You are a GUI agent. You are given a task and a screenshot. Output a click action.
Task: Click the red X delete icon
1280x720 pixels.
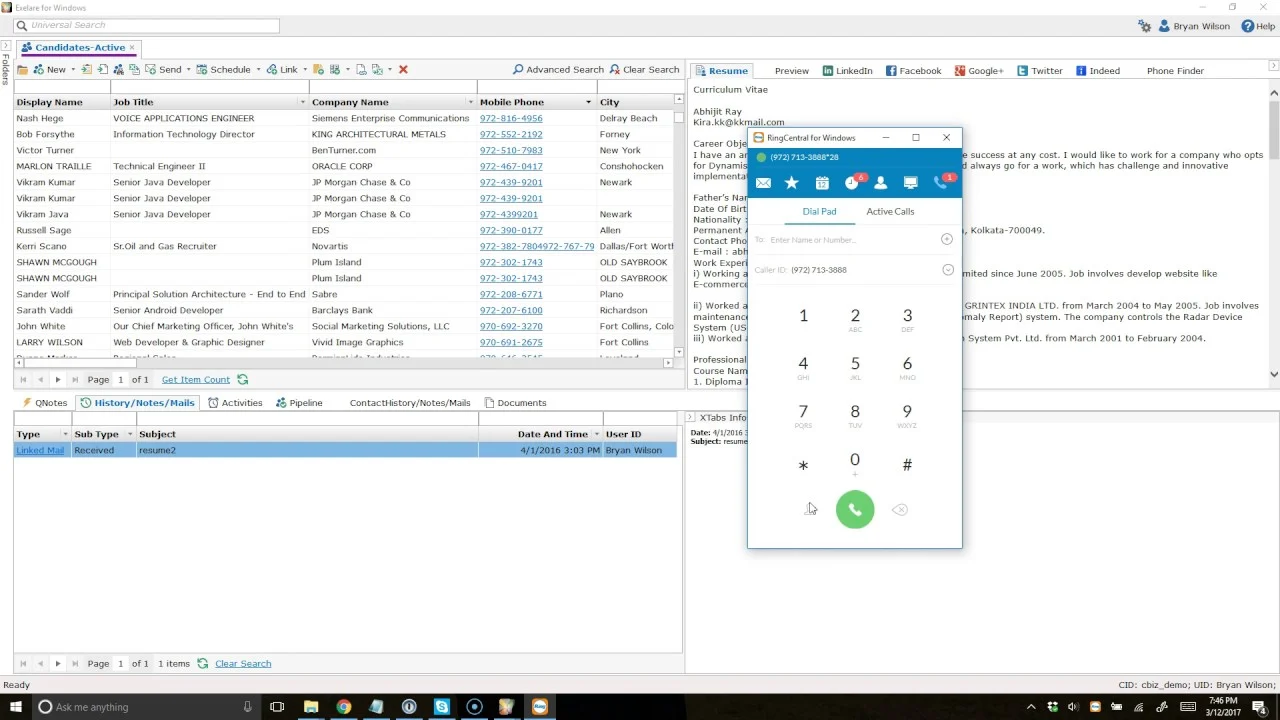point(403,70)
